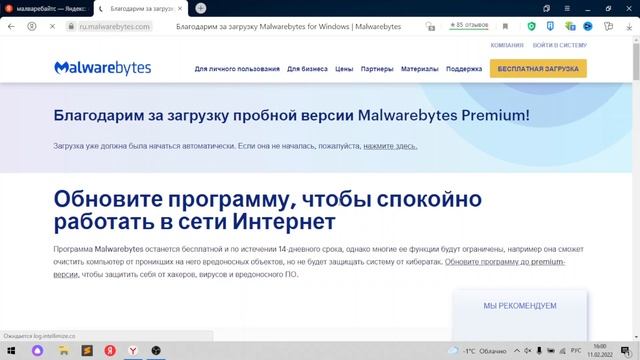Open Sublime Text from the taskbar
Screen dimensions: 640x360
[x=87, y=351]
